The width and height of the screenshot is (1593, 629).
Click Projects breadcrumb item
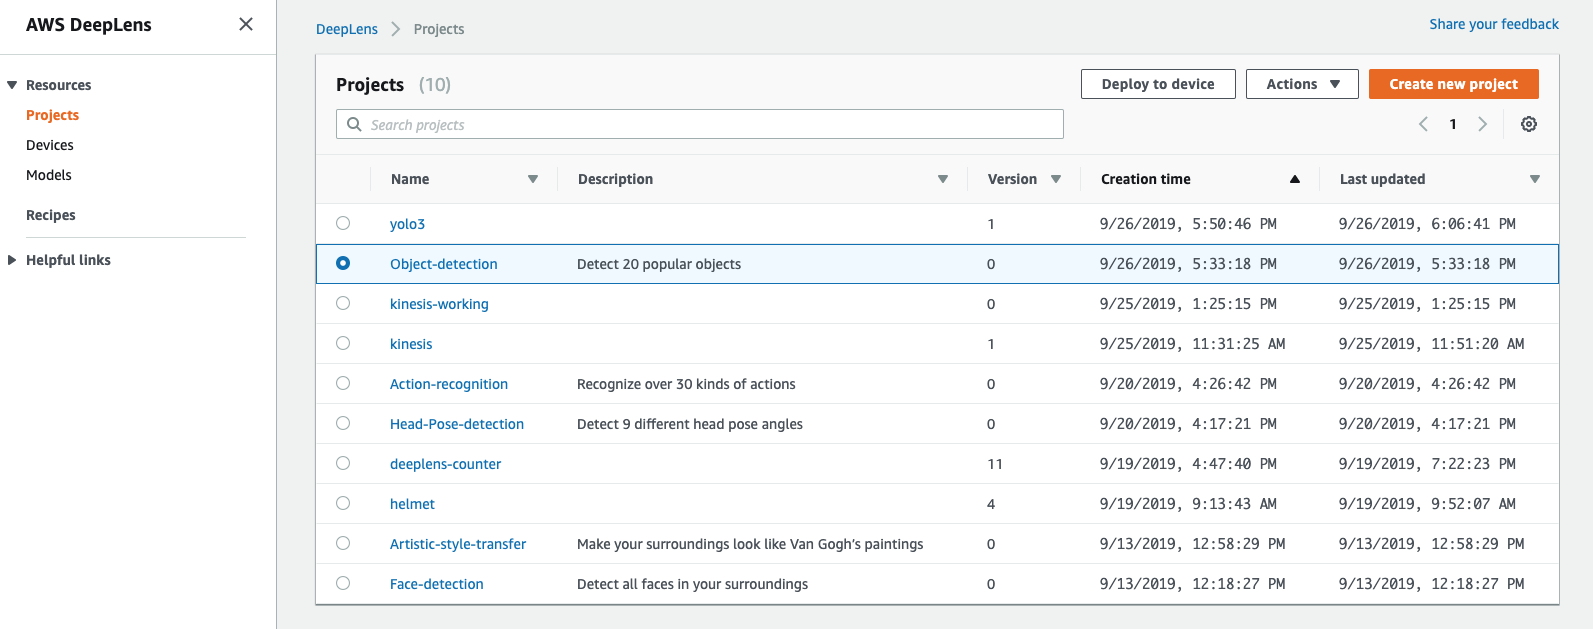coord(439,29)
